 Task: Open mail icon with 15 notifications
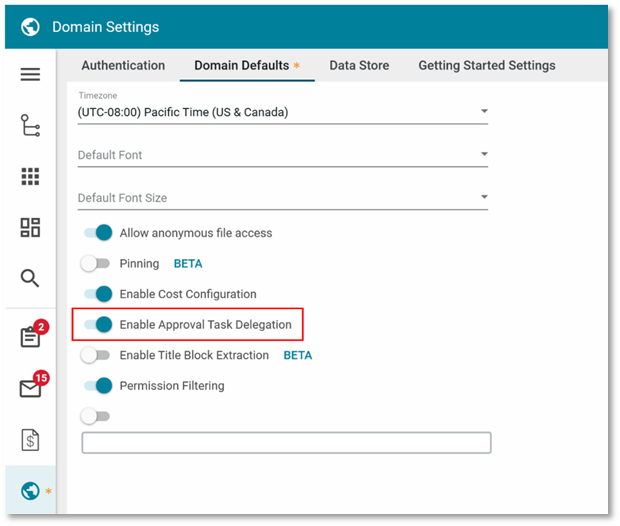[30, 388]
